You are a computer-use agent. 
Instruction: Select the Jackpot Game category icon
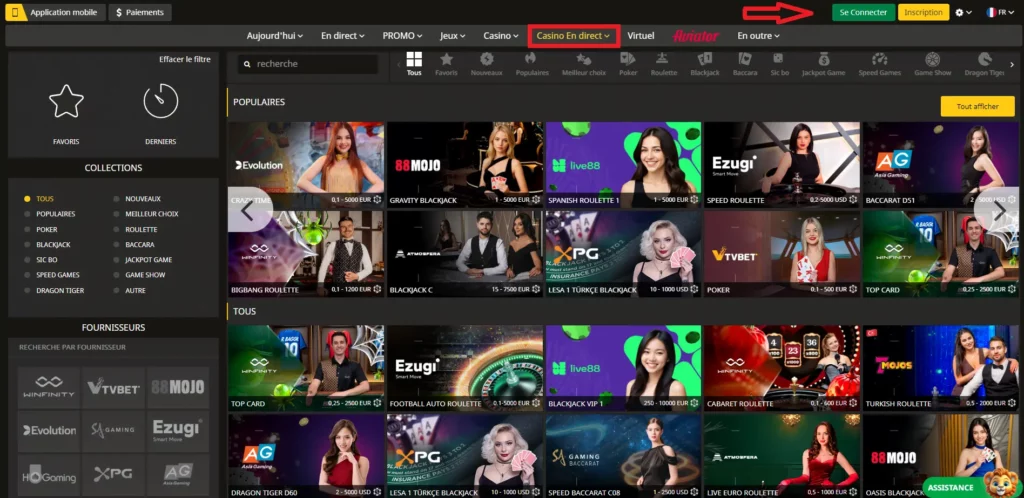pos(823,63)
